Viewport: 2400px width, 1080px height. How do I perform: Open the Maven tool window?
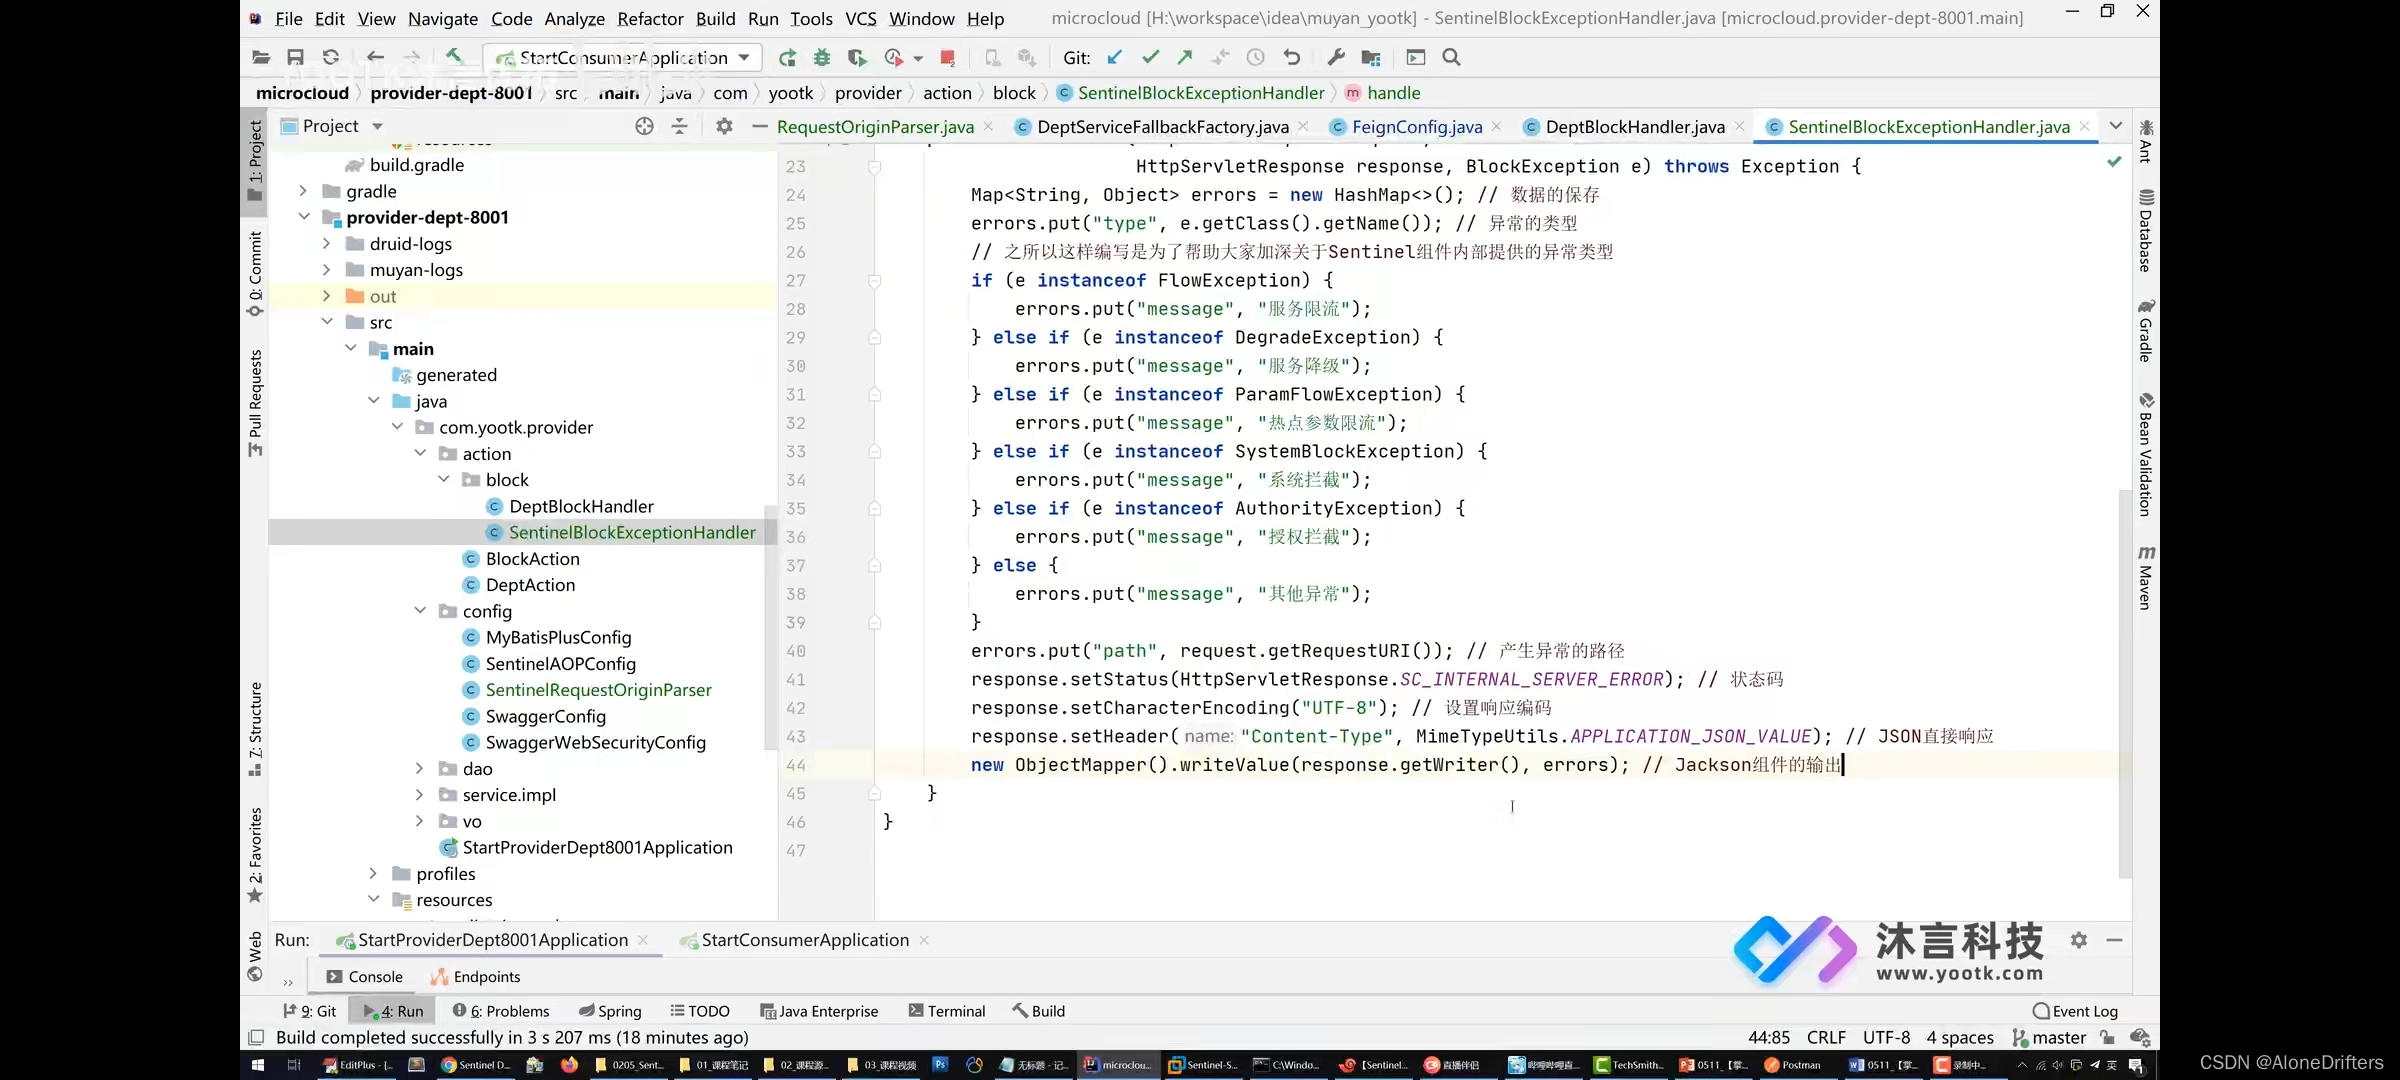pos(2146,577)
